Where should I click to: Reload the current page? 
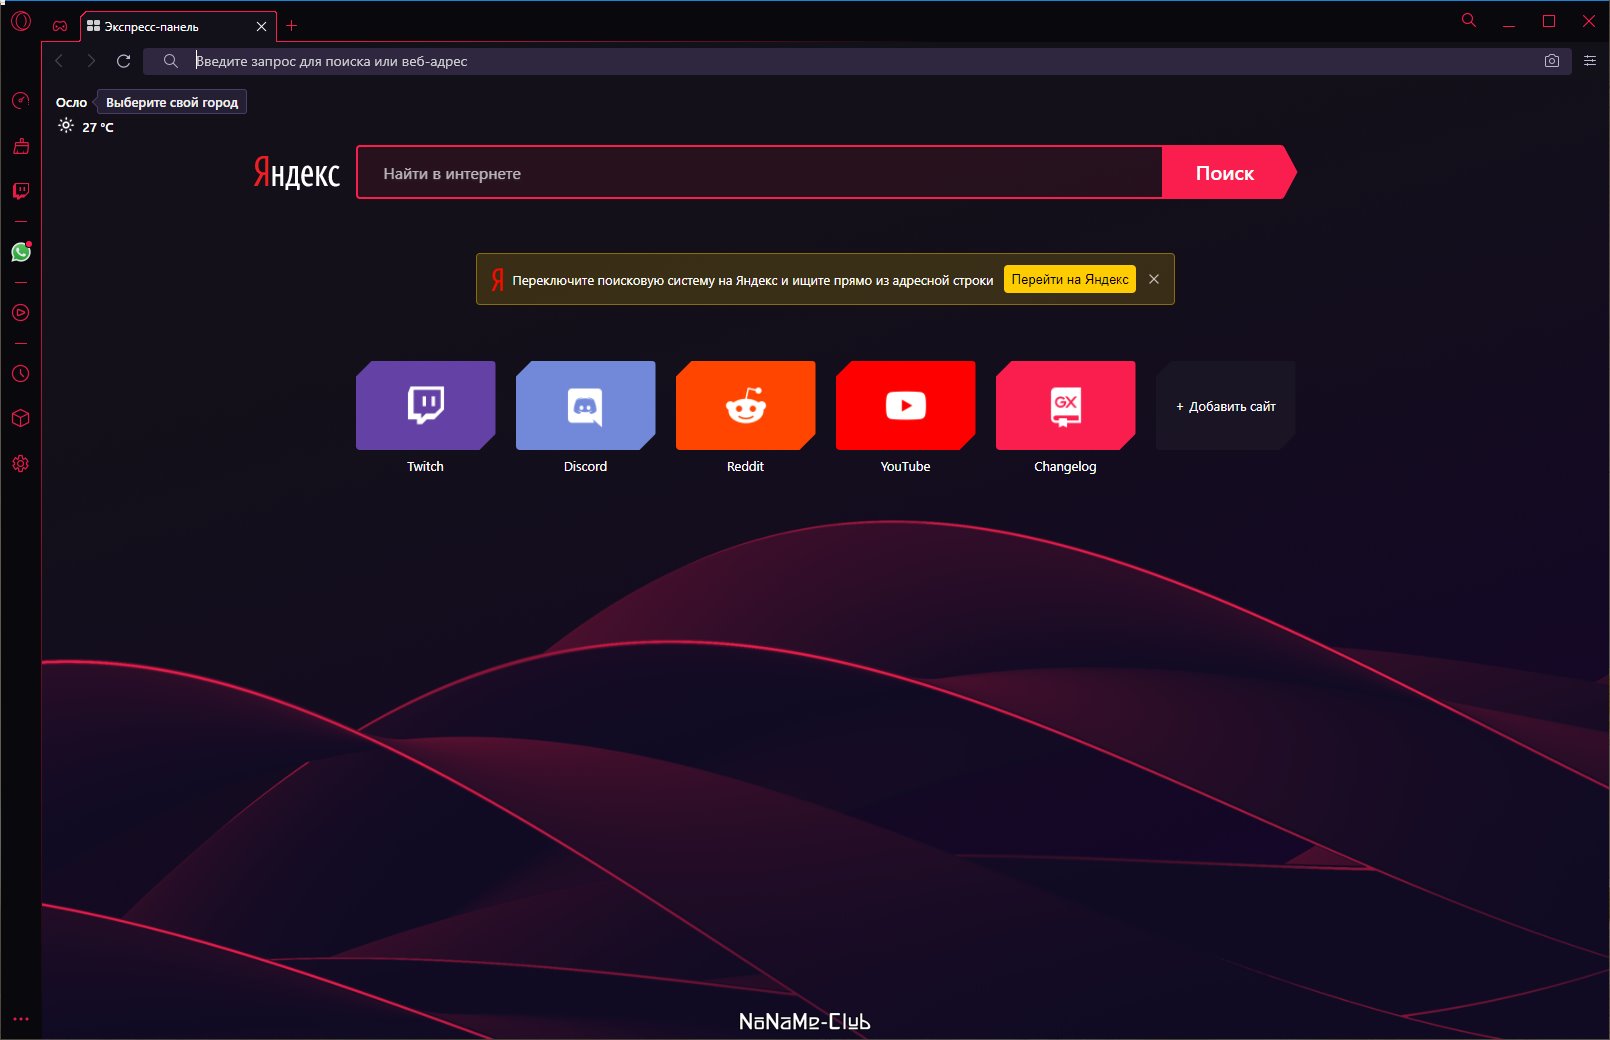(124, 61)
